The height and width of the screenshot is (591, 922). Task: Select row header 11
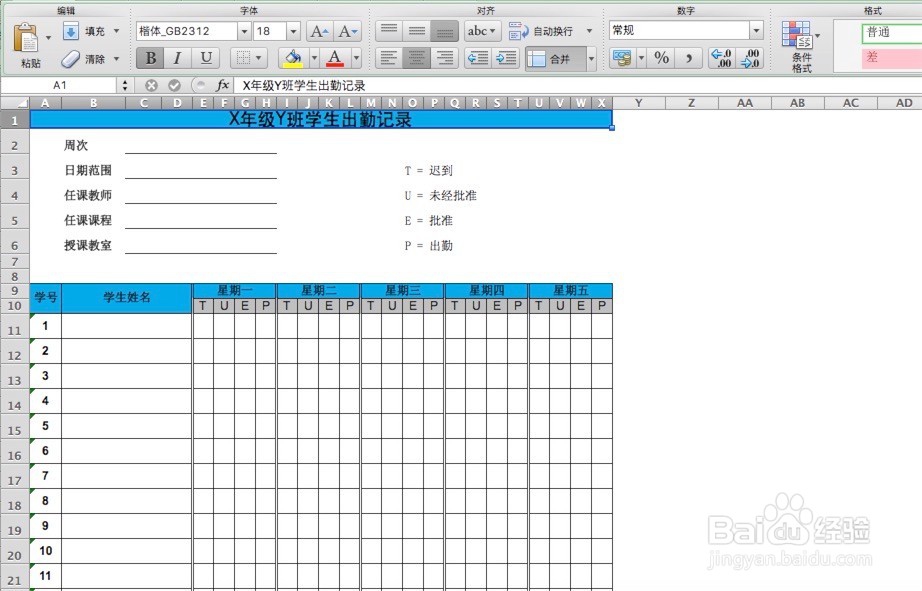coord(15,326)
